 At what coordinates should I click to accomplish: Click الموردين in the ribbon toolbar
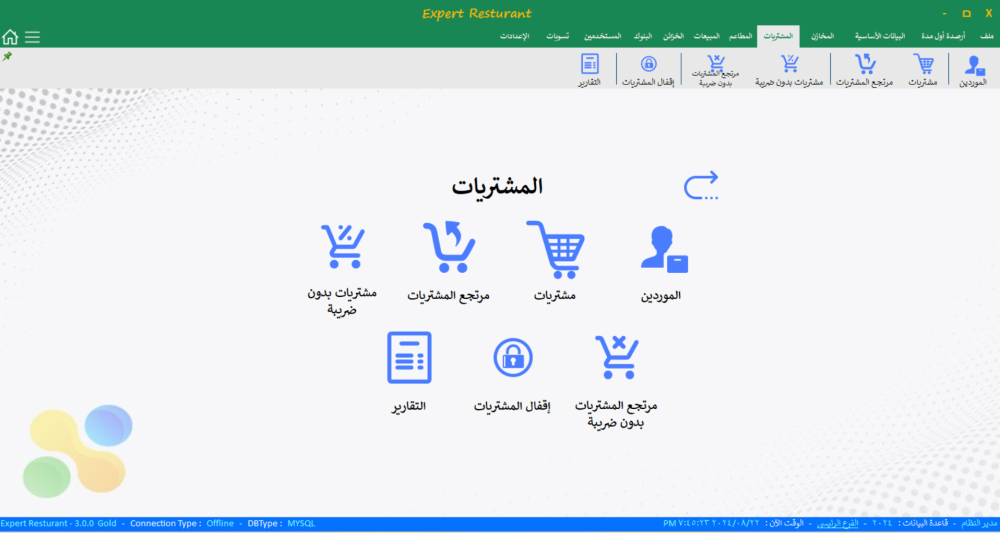[972, 72]
